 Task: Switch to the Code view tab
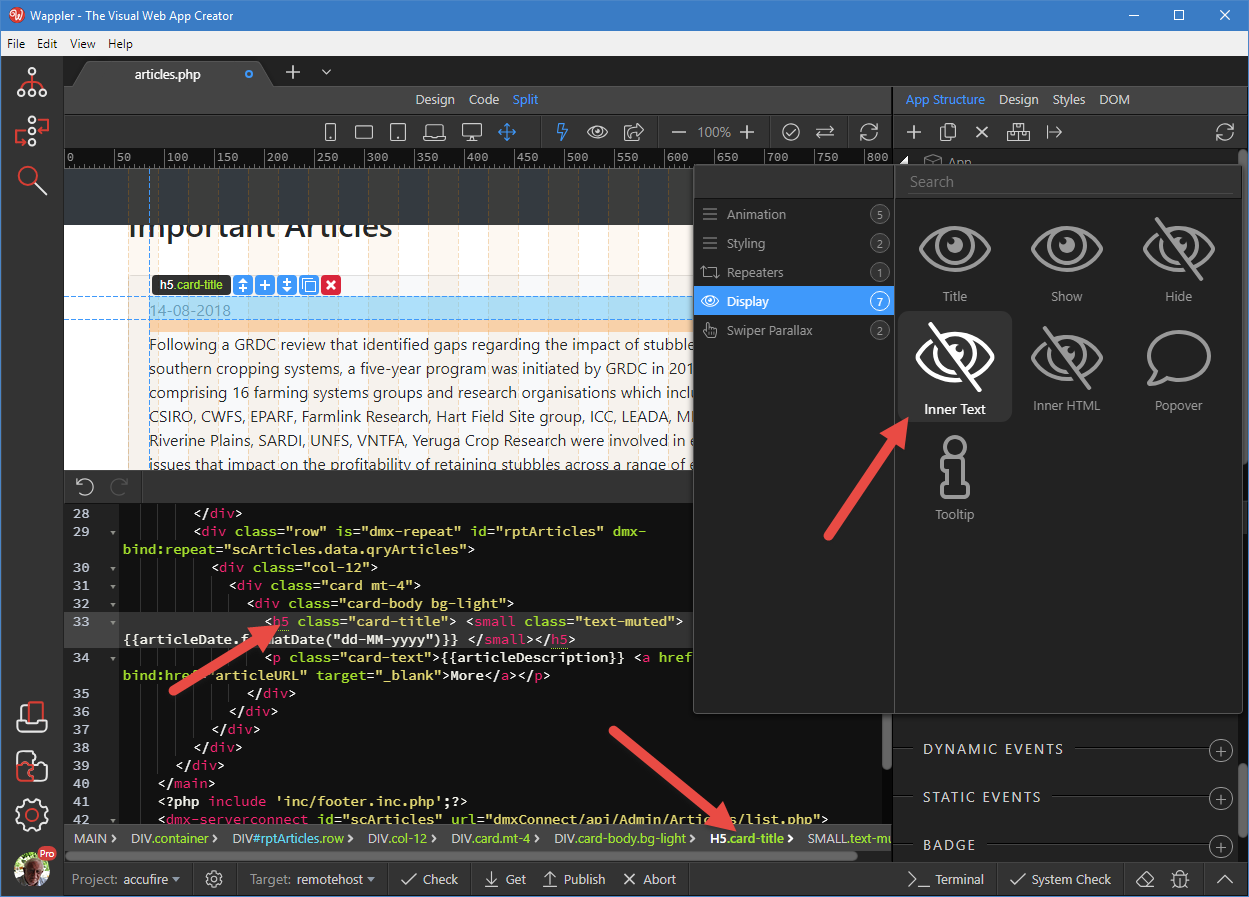click(484, 99)
